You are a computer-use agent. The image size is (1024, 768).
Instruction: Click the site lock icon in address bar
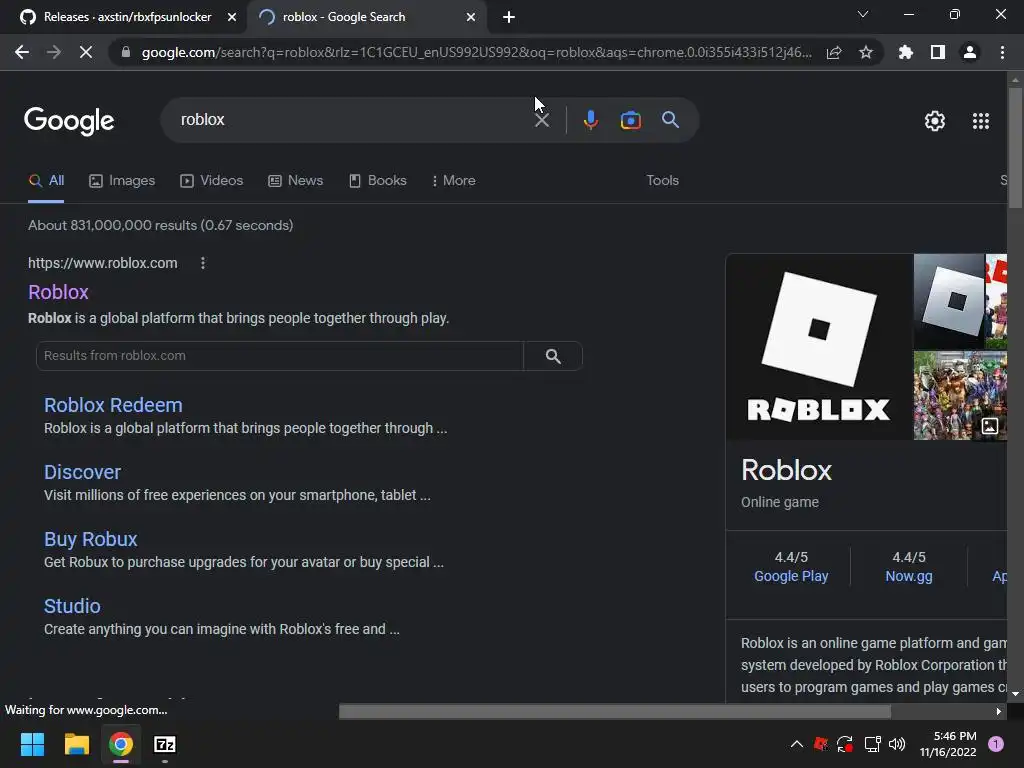click(126, 52)
